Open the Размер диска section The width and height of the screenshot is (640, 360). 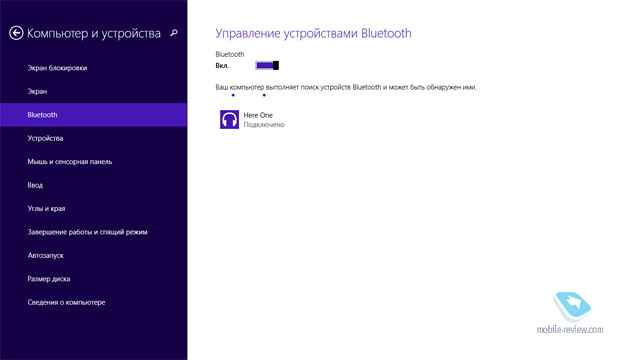93,279
